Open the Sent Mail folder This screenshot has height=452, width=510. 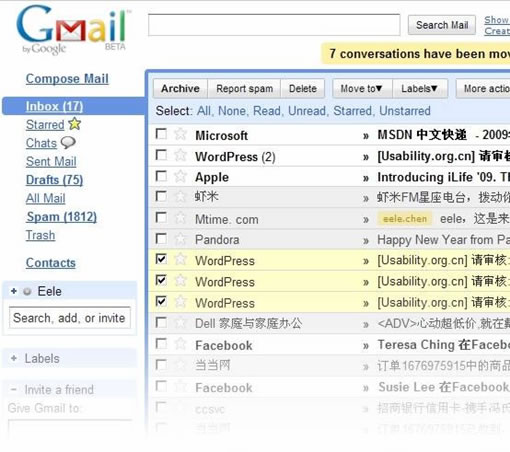tap(51, 161)
